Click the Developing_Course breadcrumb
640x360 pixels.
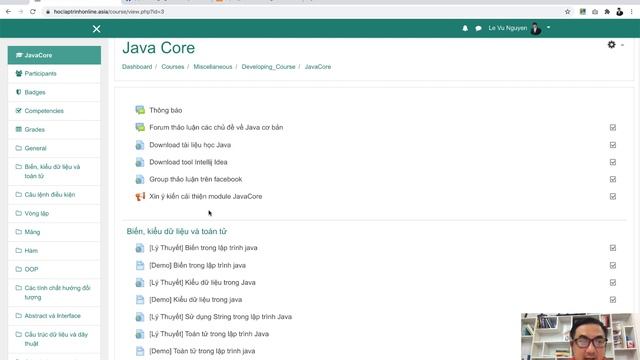[268, 67]
